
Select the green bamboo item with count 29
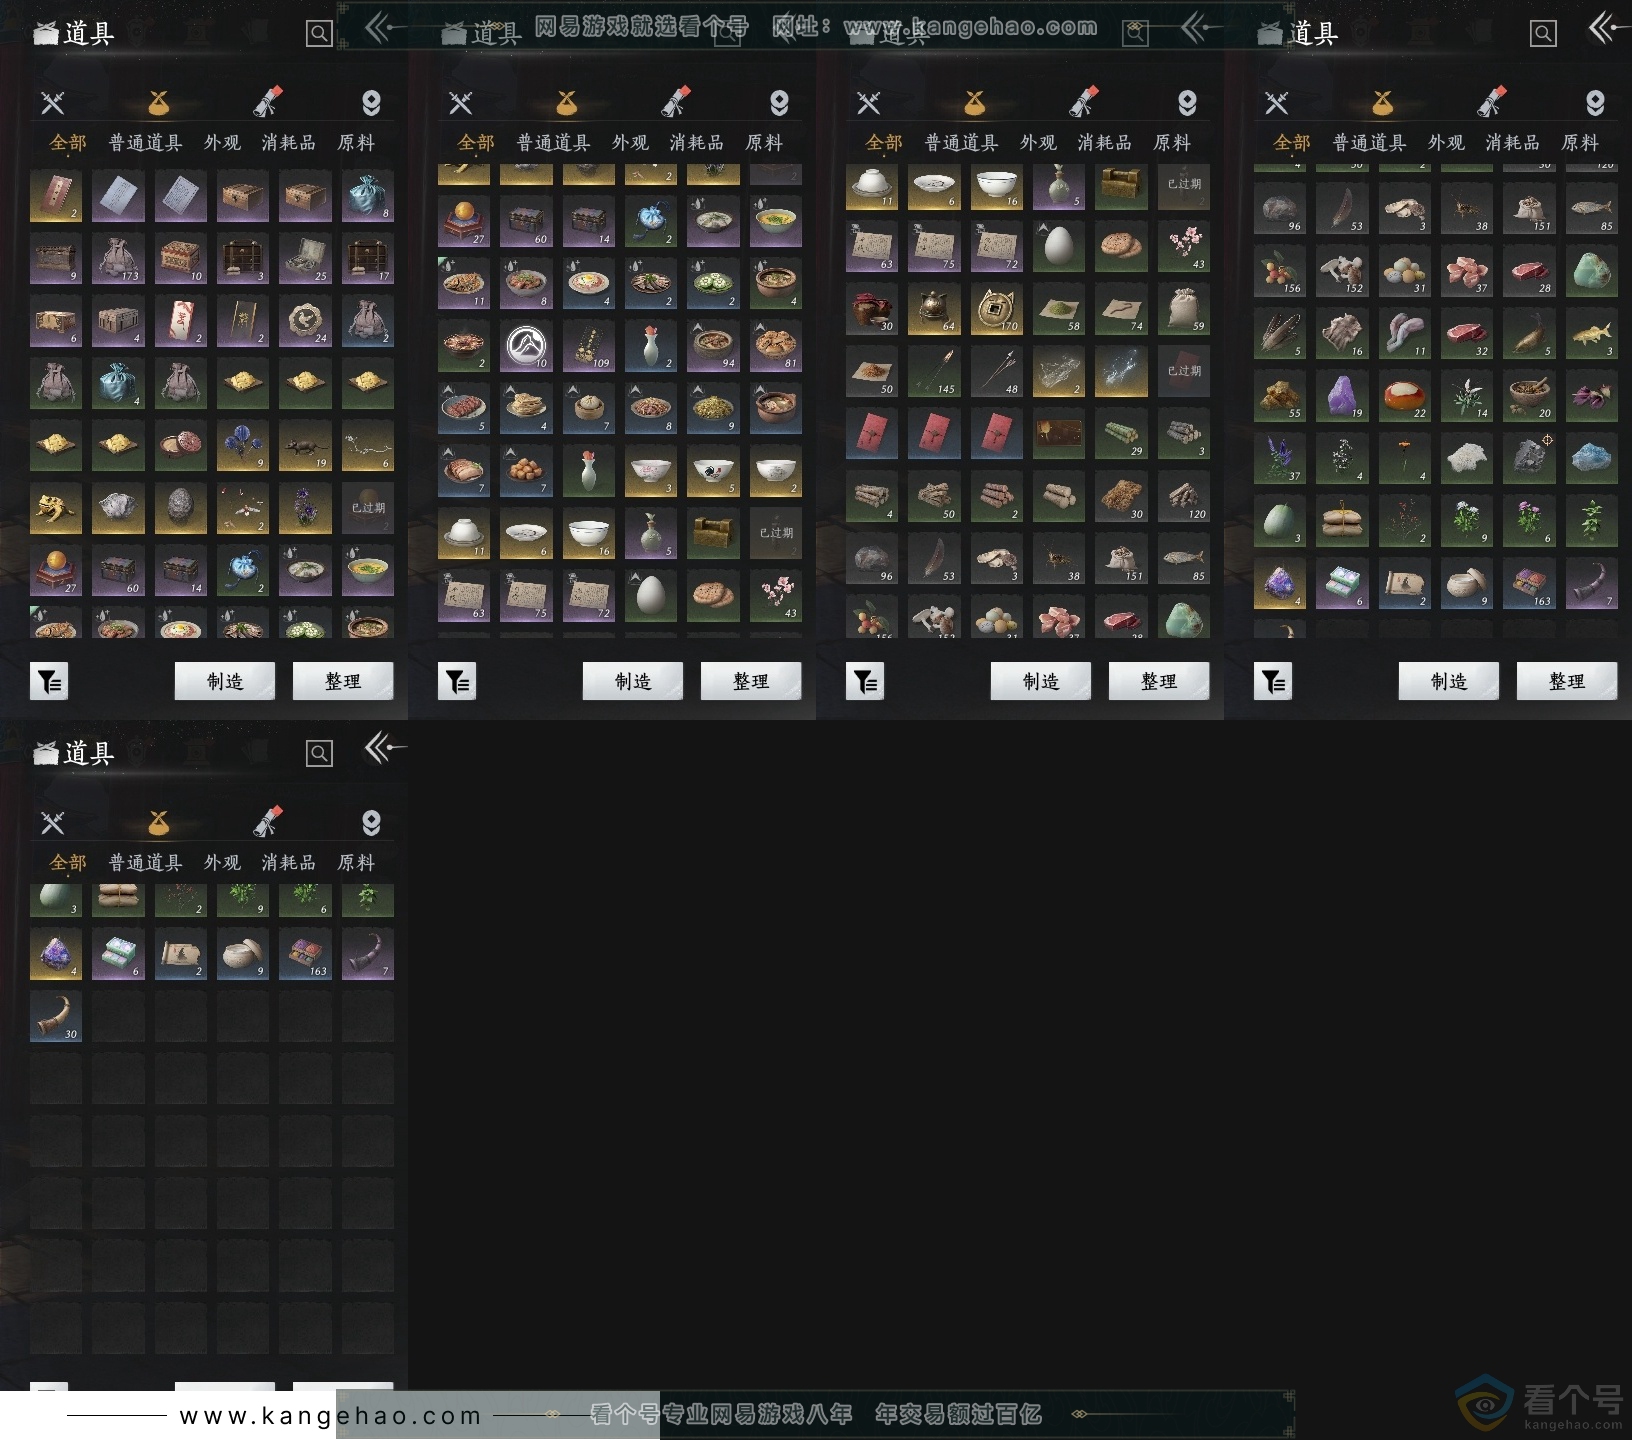1121,434
